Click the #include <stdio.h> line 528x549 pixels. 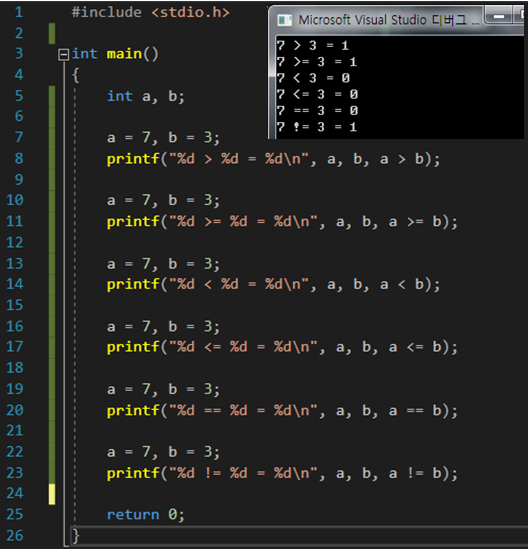click(151, 13)
